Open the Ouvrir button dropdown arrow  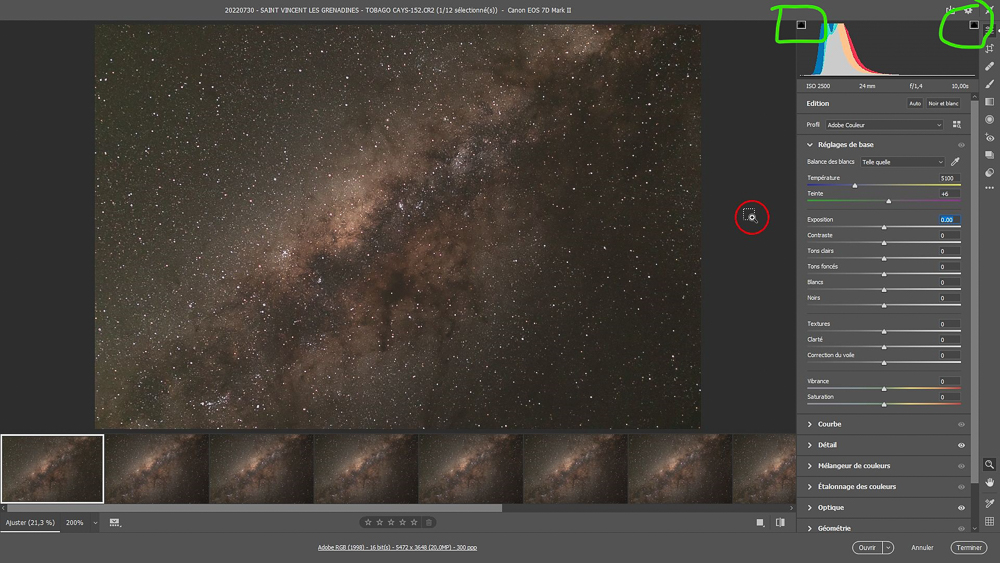(x=888, y=548)
